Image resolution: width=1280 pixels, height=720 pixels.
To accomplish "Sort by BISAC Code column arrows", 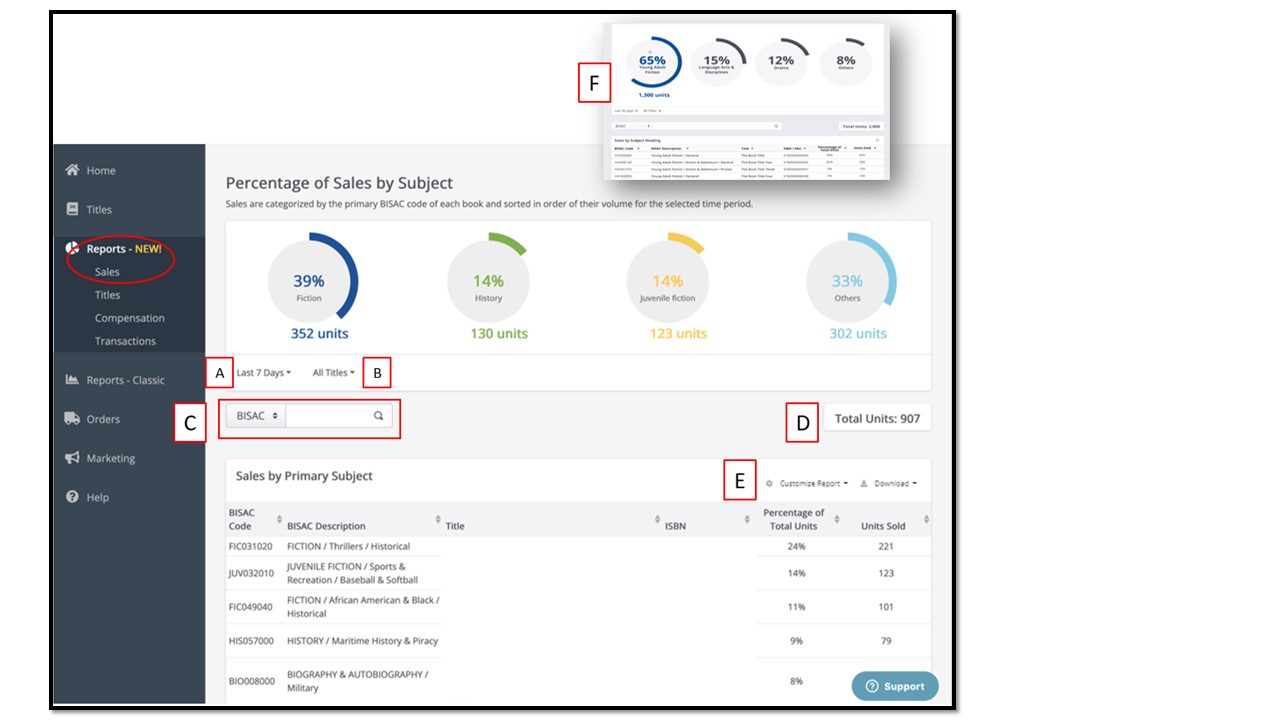I will pyautogui.click(x=279, y=519).
